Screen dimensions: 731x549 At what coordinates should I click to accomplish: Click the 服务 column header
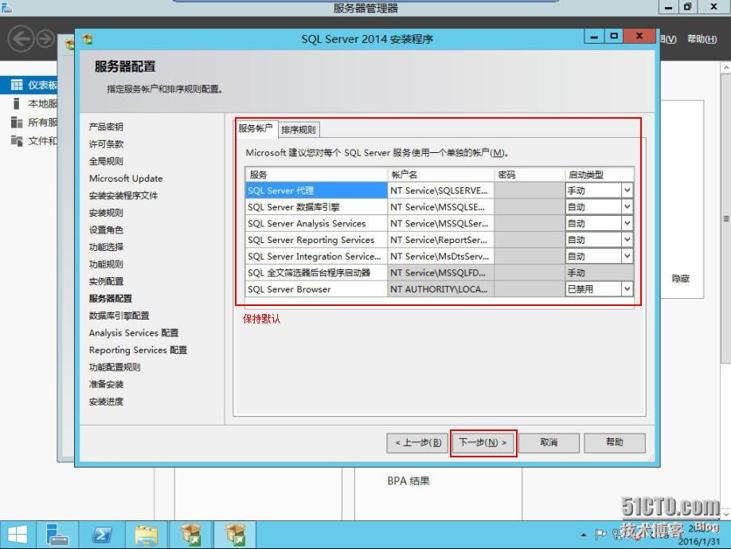coord(316,174)
